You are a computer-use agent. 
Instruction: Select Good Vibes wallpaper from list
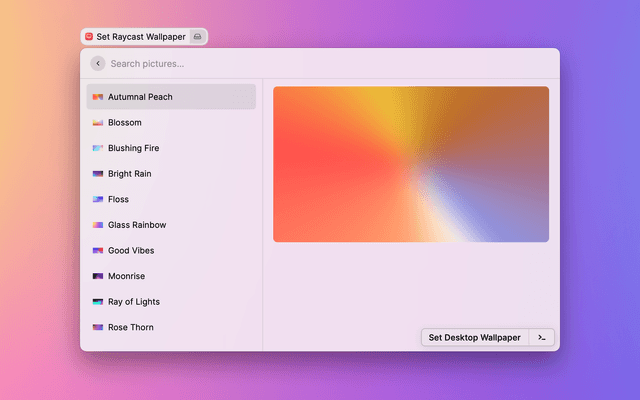click(131, 251)
